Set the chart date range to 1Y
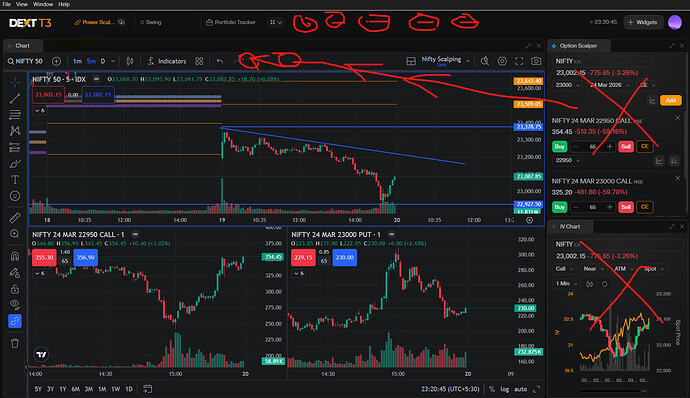The width and height of the screenshot is (690, 398). [x=63, y=389]
